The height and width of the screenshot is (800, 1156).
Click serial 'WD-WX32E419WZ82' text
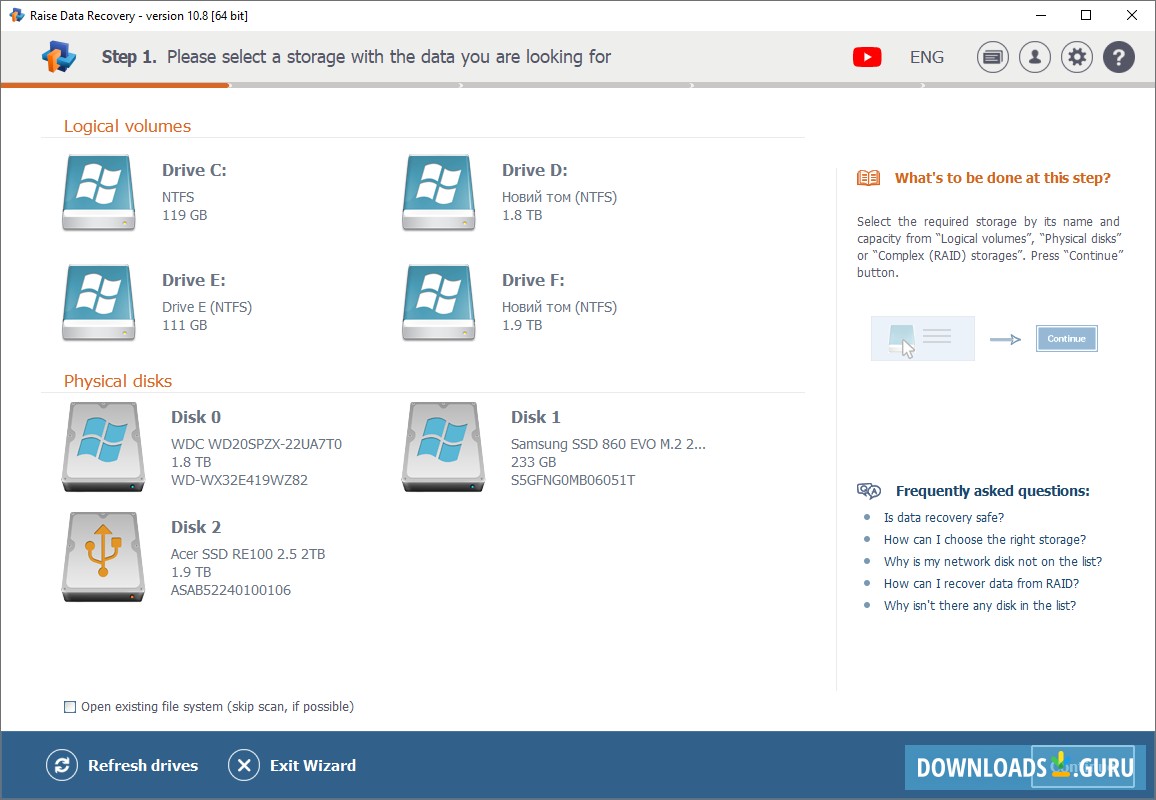(240, 480)
